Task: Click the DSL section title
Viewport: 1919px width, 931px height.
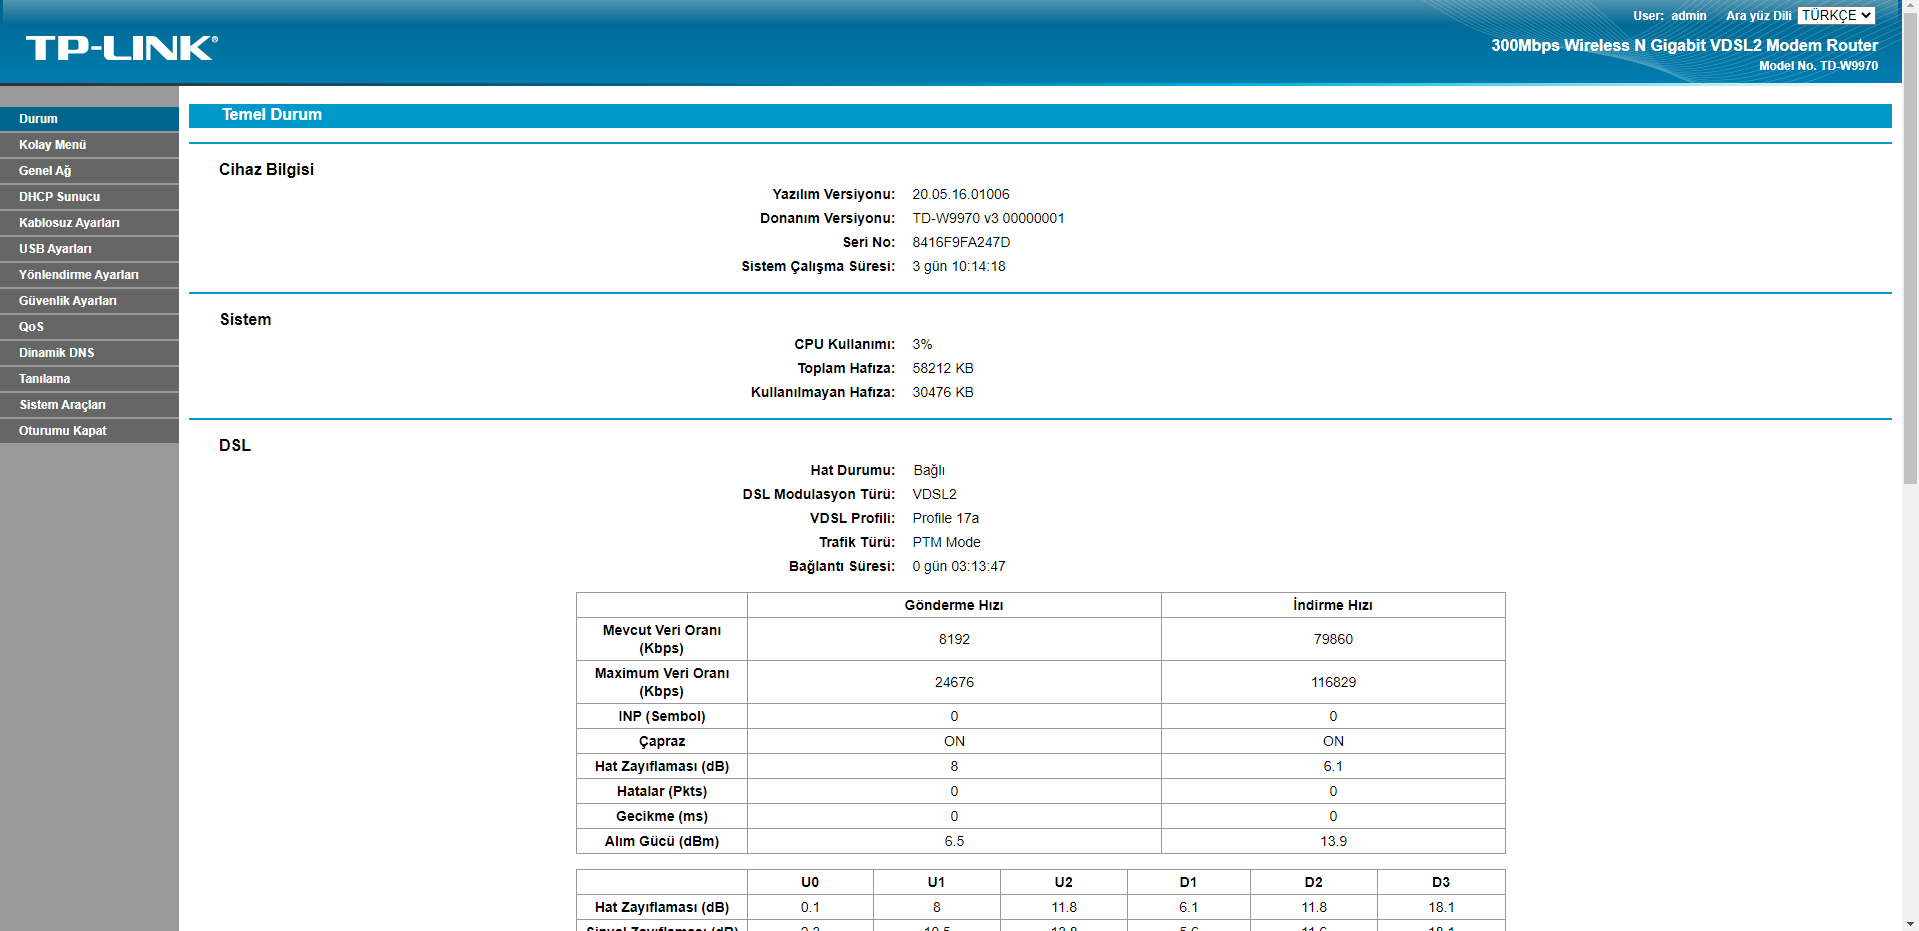Action: coord(235,446)
